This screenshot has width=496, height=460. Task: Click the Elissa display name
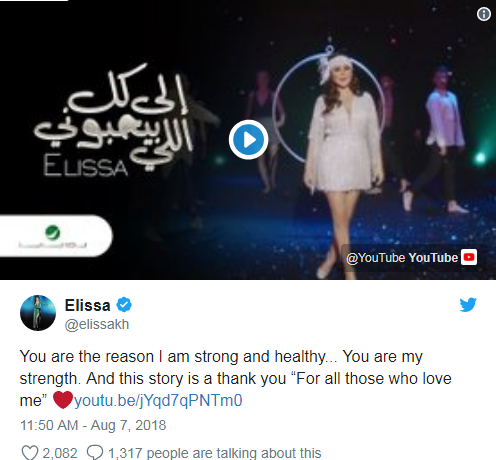87,305
